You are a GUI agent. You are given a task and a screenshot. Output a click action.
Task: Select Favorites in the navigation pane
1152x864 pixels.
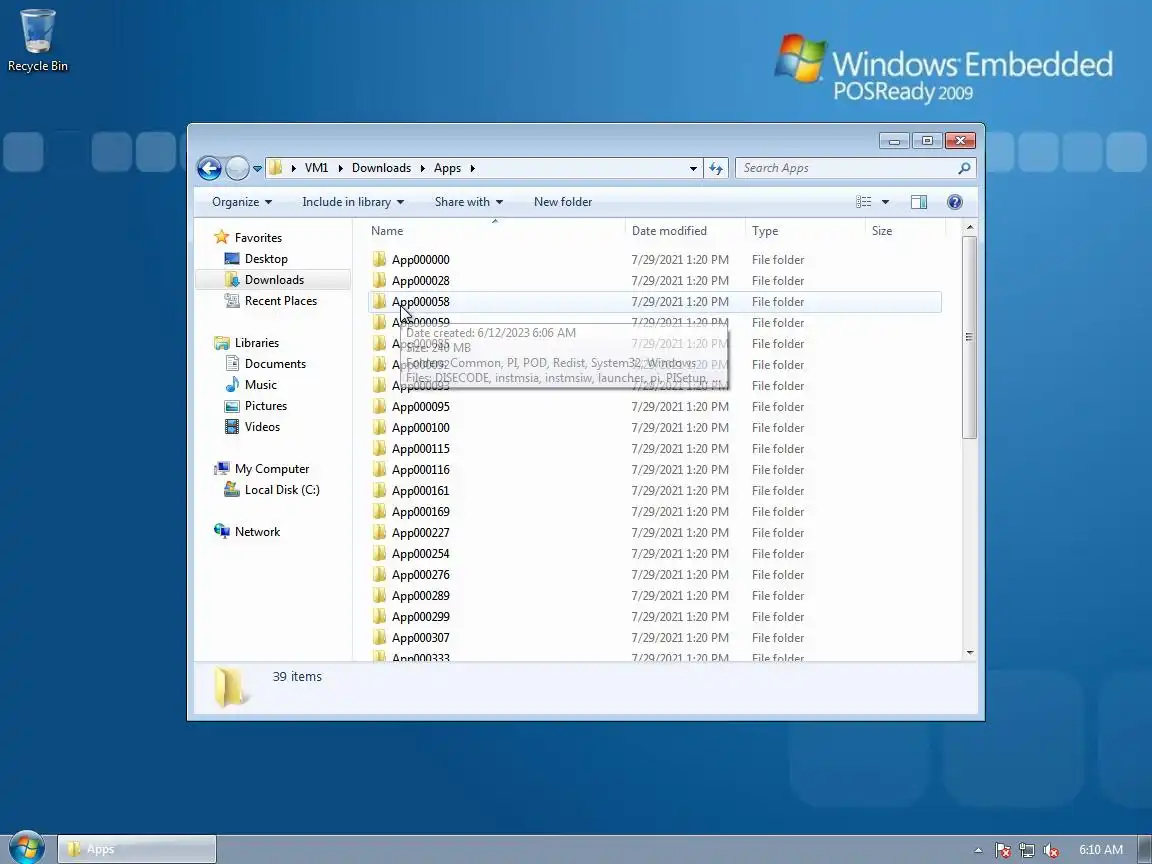258,238
